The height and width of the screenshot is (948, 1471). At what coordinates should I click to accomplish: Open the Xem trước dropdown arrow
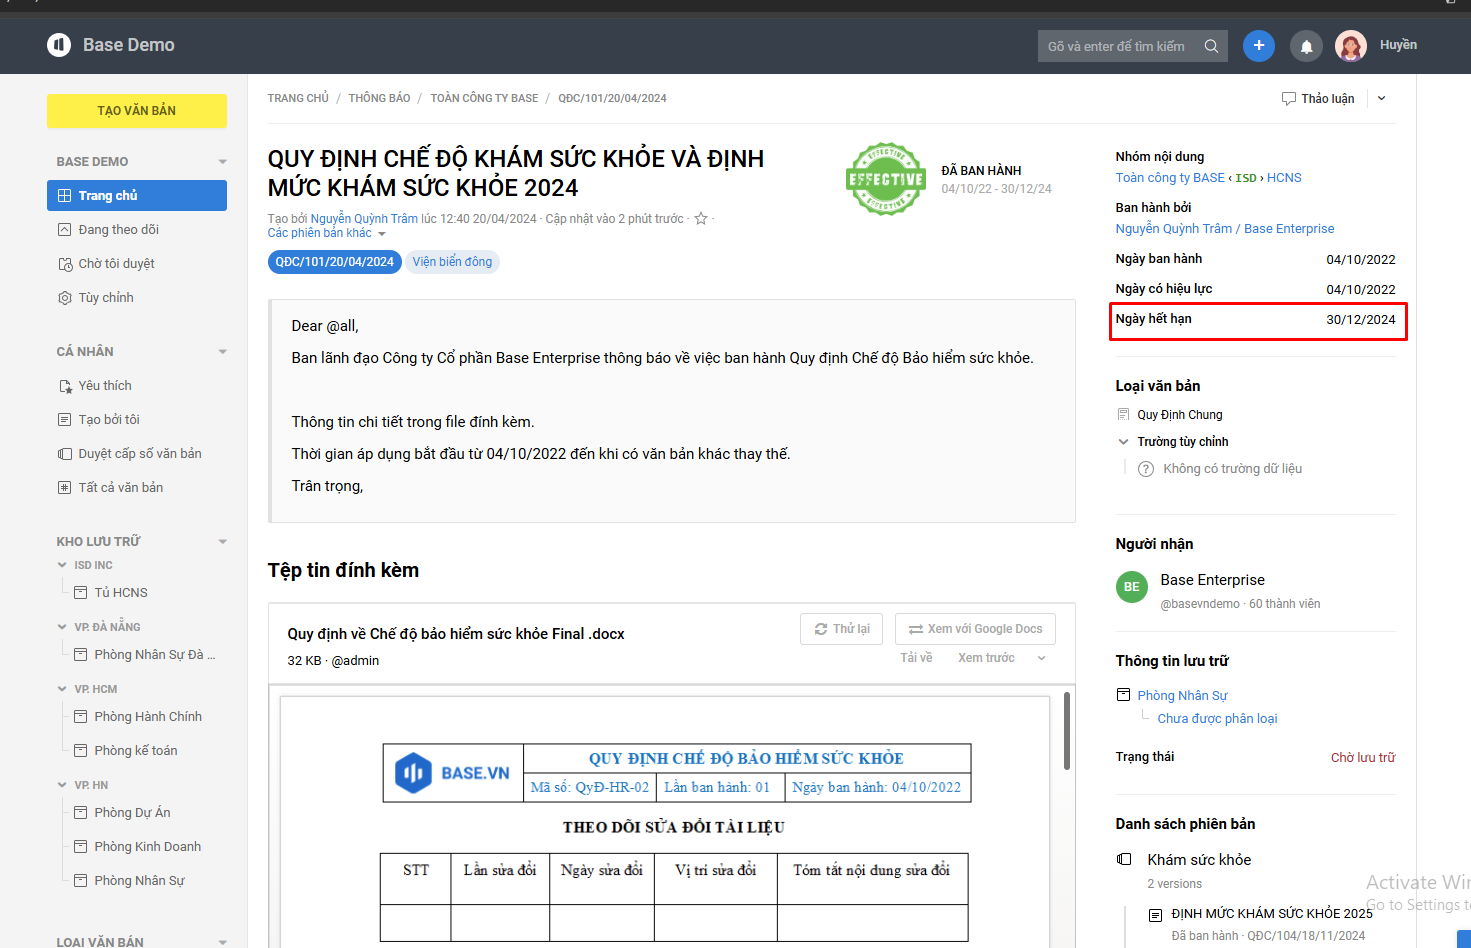tap(1042, 658)
